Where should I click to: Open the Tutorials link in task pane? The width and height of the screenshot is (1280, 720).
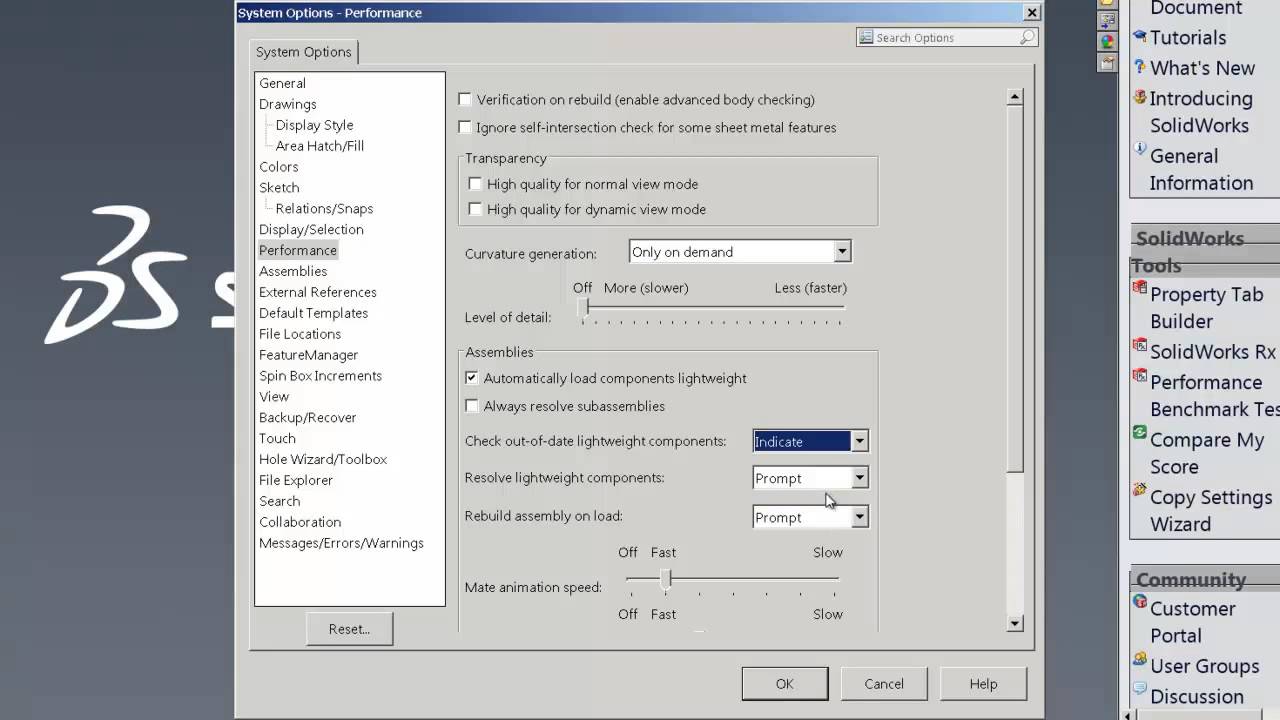[x=1188, y=37]
